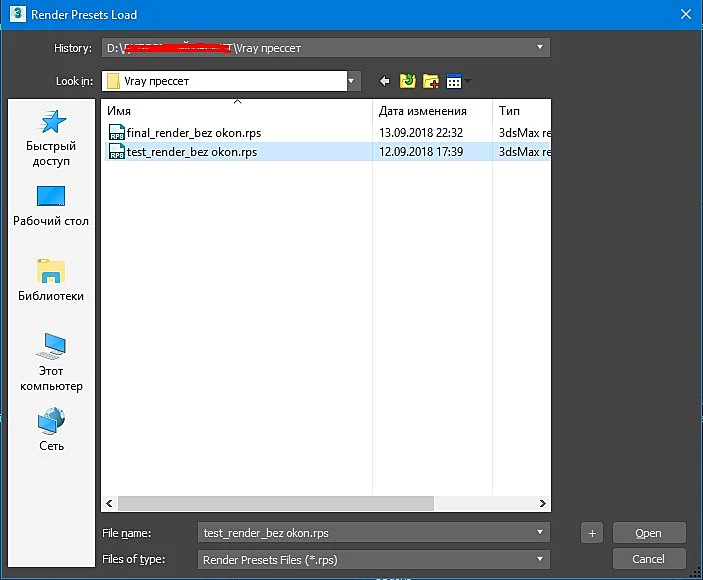Click the Look in folder name field
703x580 pixels.
click(x=224, y=81)
